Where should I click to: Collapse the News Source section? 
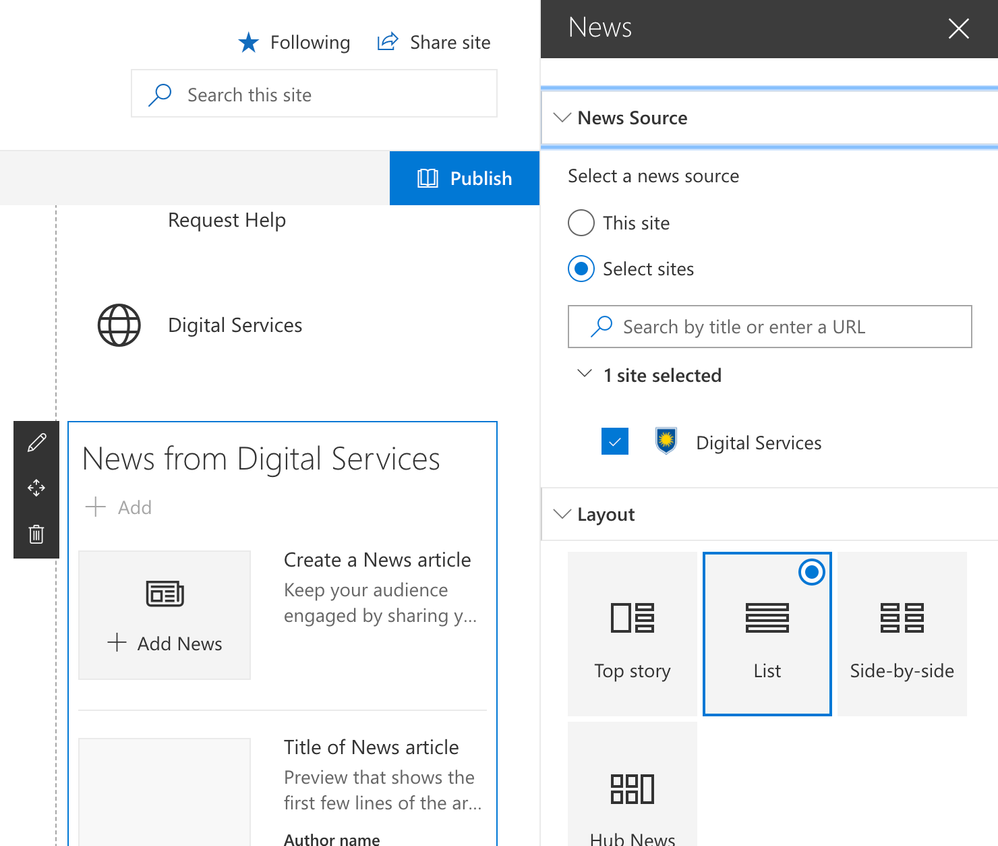click(561, 118)
